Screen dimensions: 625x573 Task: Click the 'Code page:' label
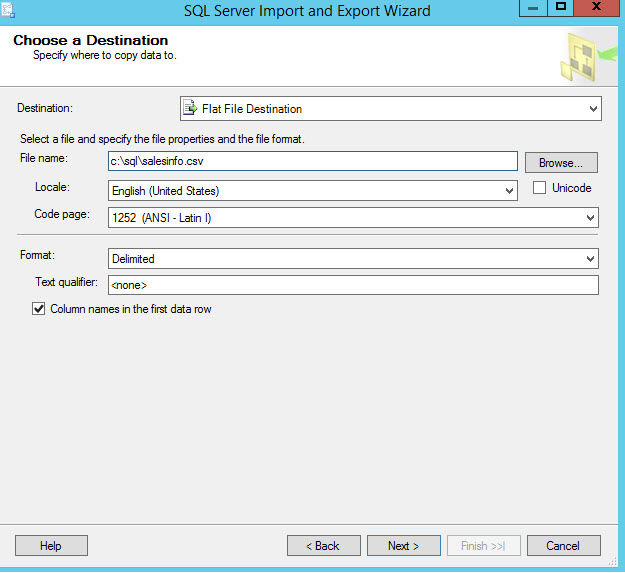pos(62,214)
